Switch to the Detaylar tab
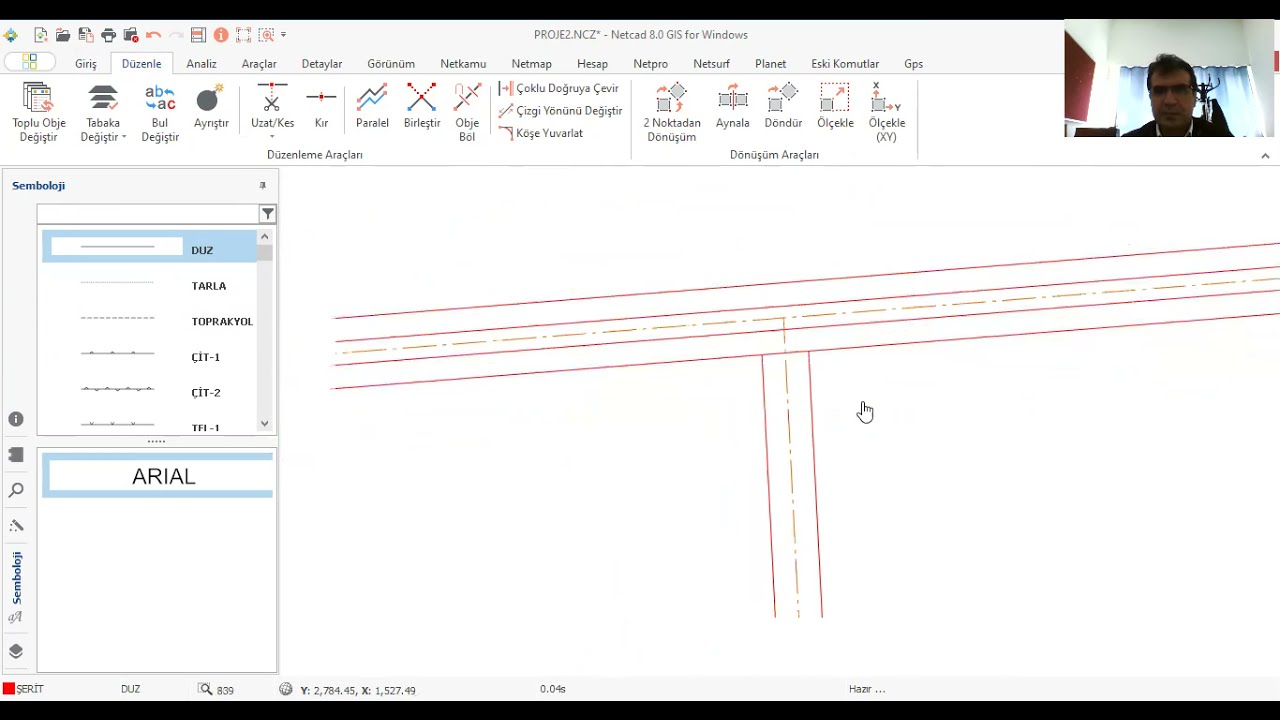 click(322, 64)
